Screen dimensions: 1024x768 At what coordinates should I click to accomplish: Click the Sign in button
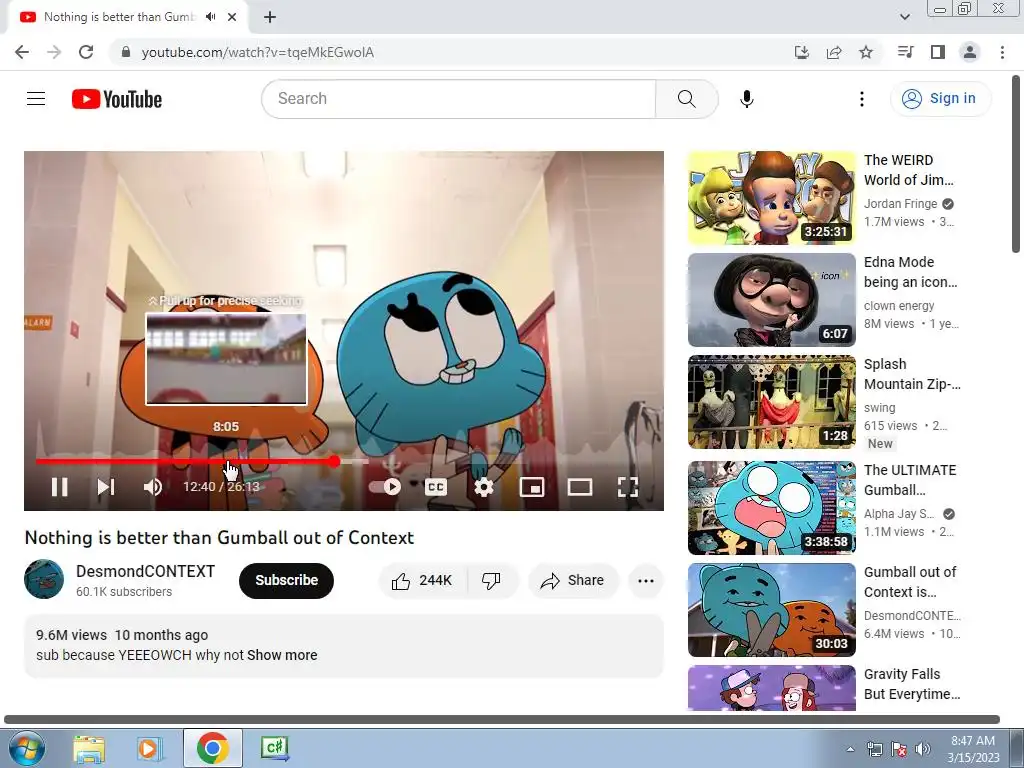point(940,99)
